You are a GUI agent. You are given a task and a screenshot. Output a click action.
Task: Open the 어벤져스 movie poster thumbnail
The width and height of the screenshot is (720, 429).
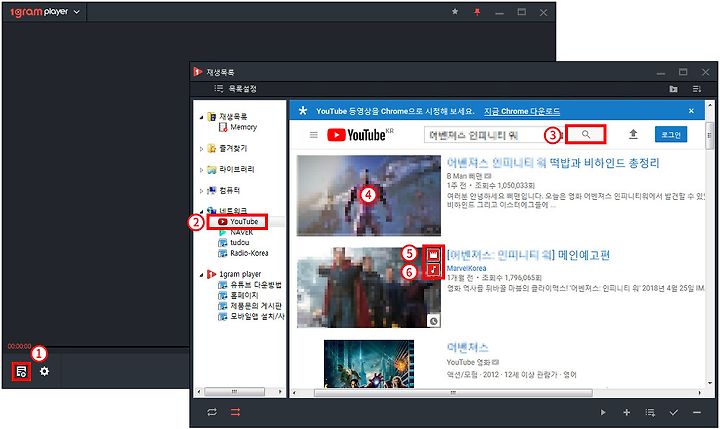click(369, 364)
